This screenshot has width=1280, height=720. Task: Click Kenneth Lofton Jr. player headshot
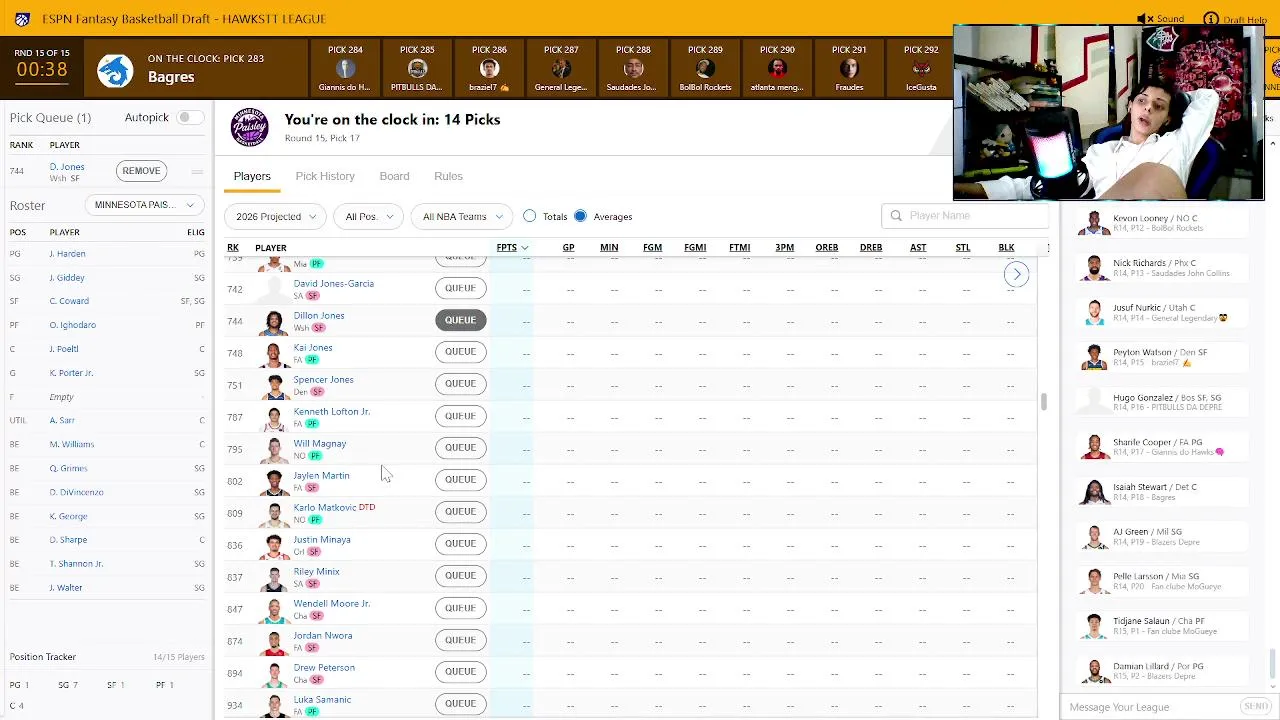click(x=274, y=418)
